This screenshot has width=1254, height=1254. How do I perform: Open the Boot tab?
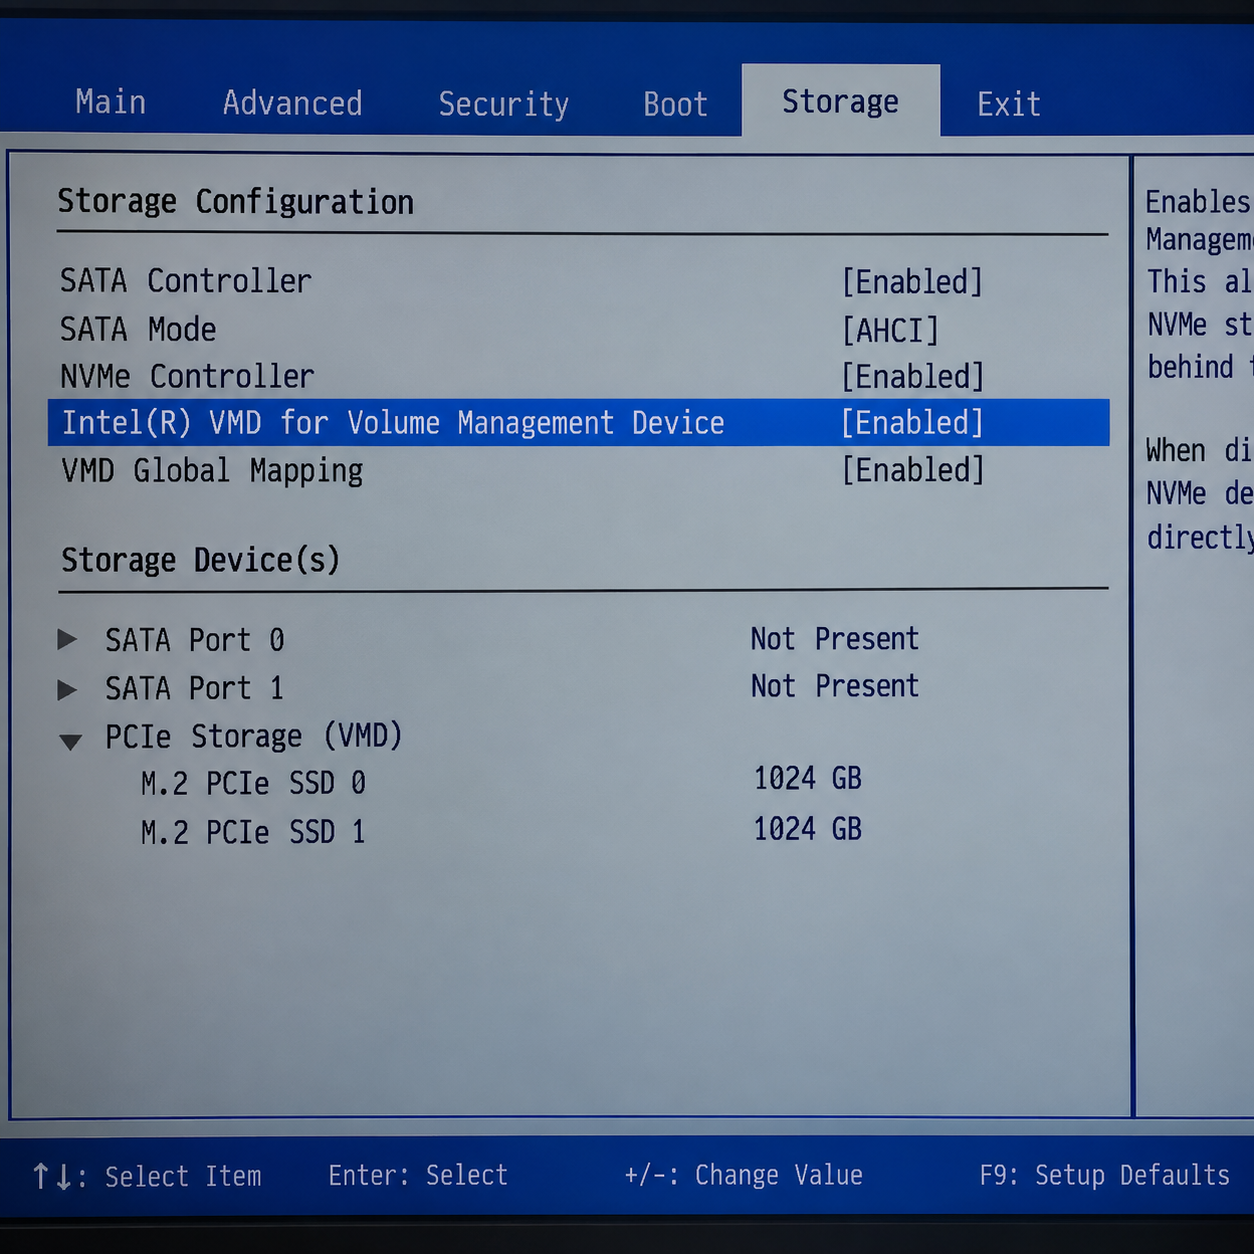(675, 104)
